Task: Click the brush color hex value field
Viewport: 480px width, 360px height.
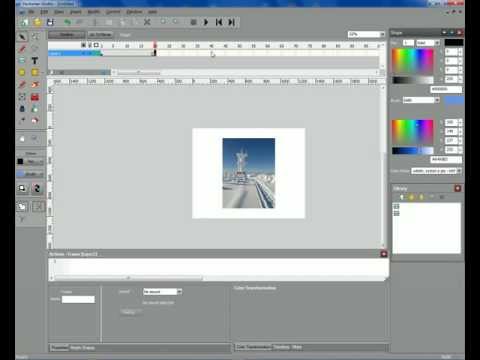Action: pos(446,160)
